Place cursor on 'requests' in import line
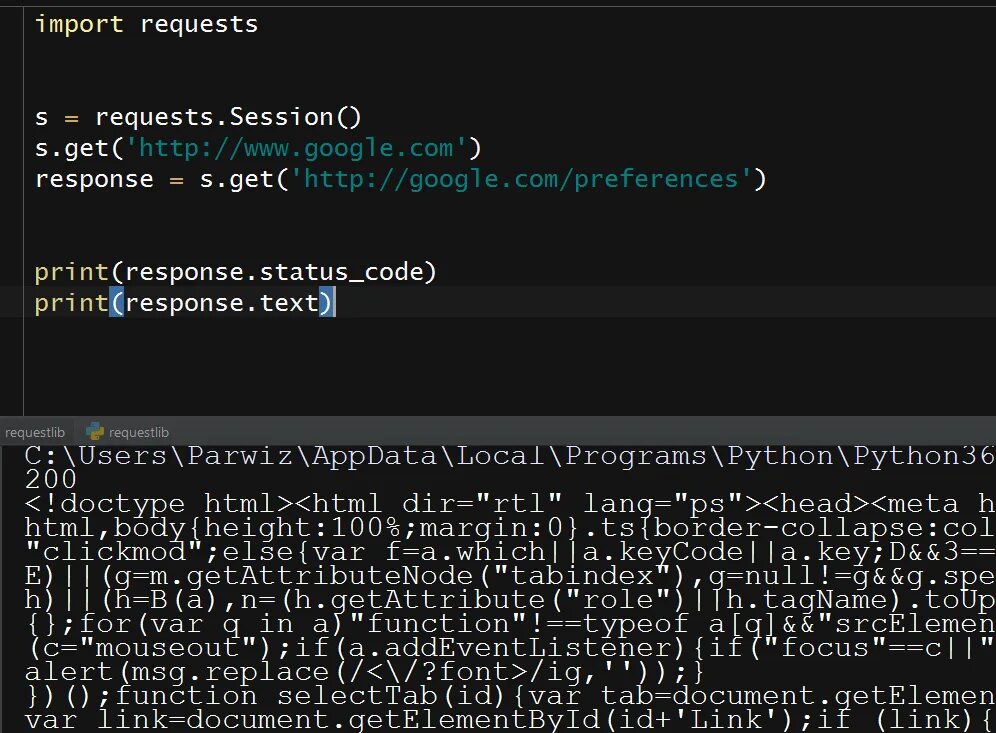The image size is (996, 733). coord(198,24)
